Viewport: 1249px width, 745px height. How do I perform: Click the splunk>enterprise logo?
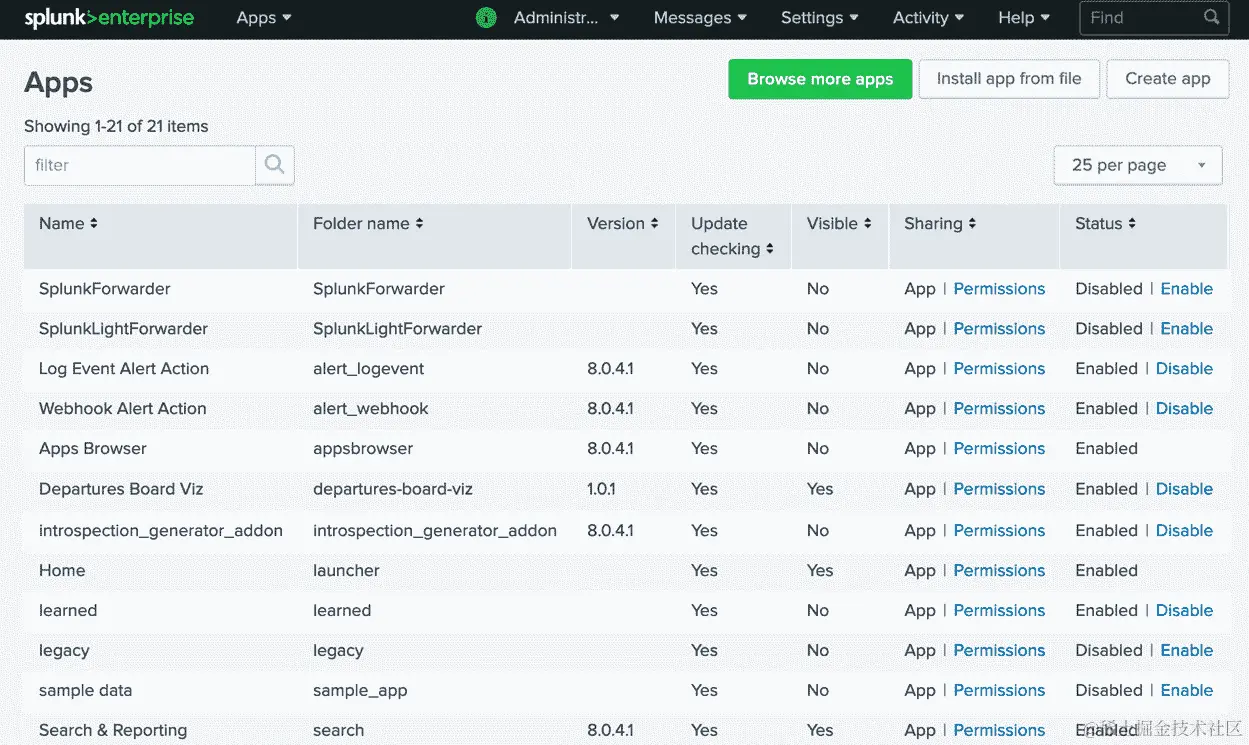109,17
